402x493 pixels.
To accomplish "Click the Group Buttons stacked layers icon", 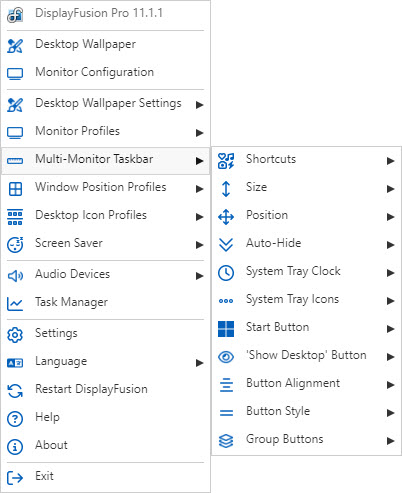I will (x=226, y=441).
